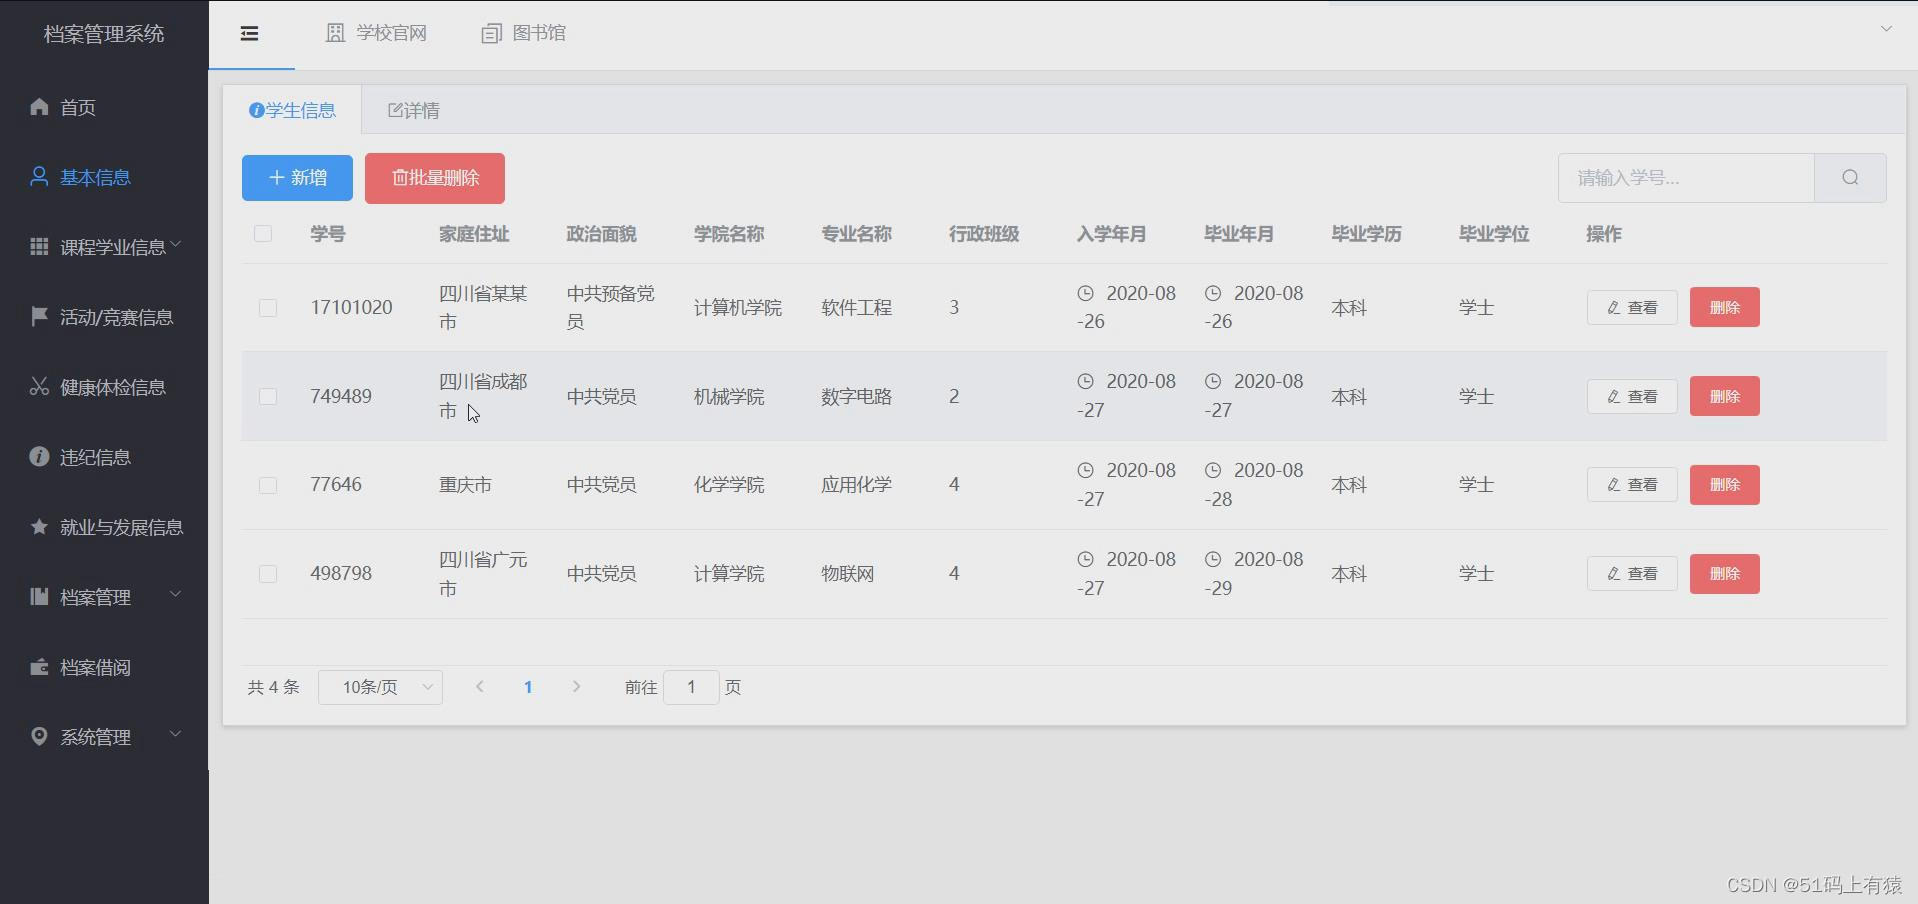1918x904 pixels.
Task: Go to next page arrow in pagination
Action: (576, 687)
